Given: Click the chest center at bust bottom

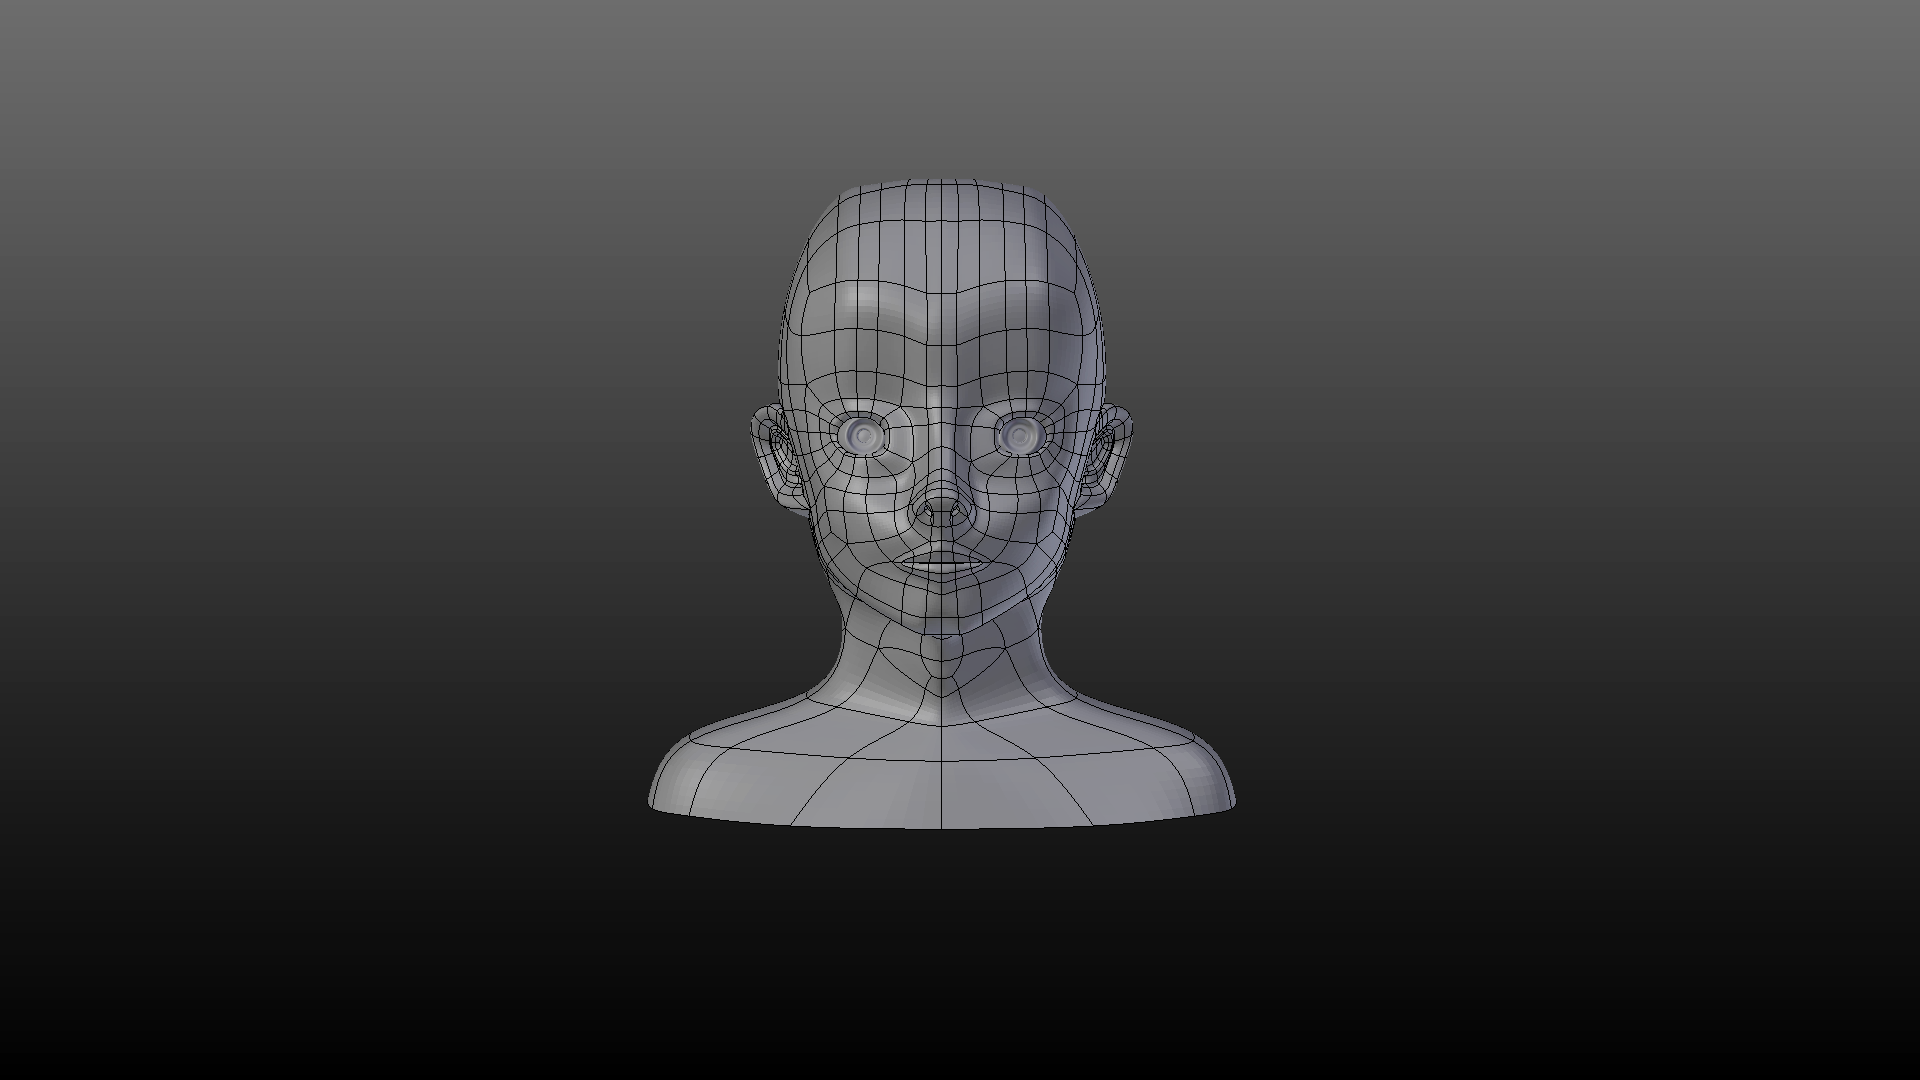Looking at the screenshot, I should [941, 800].
